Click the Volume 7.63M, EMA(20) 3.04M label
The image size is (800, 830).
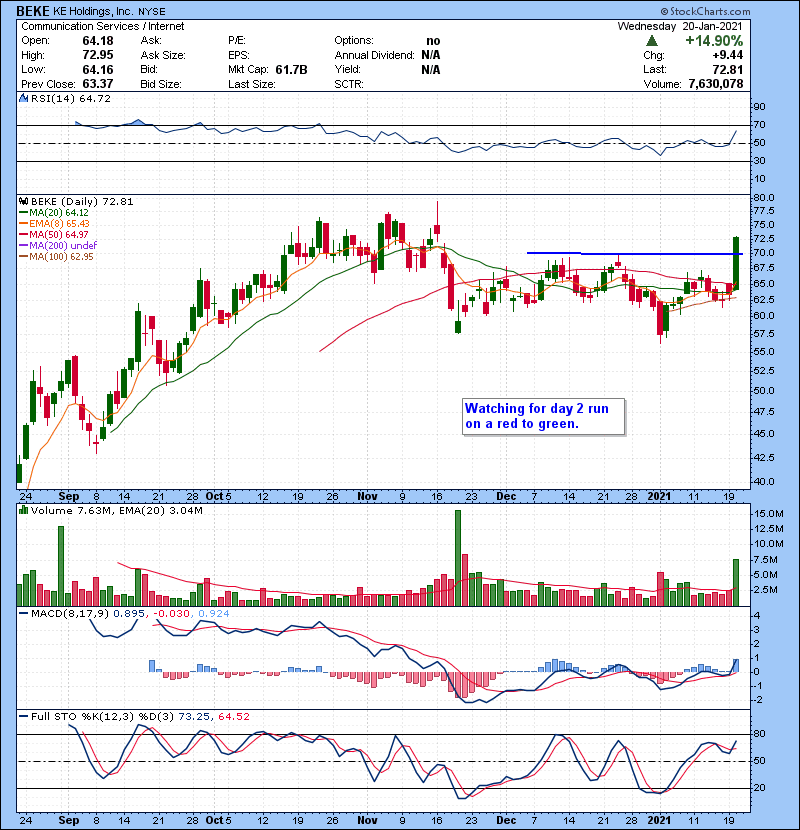(116, 511)
